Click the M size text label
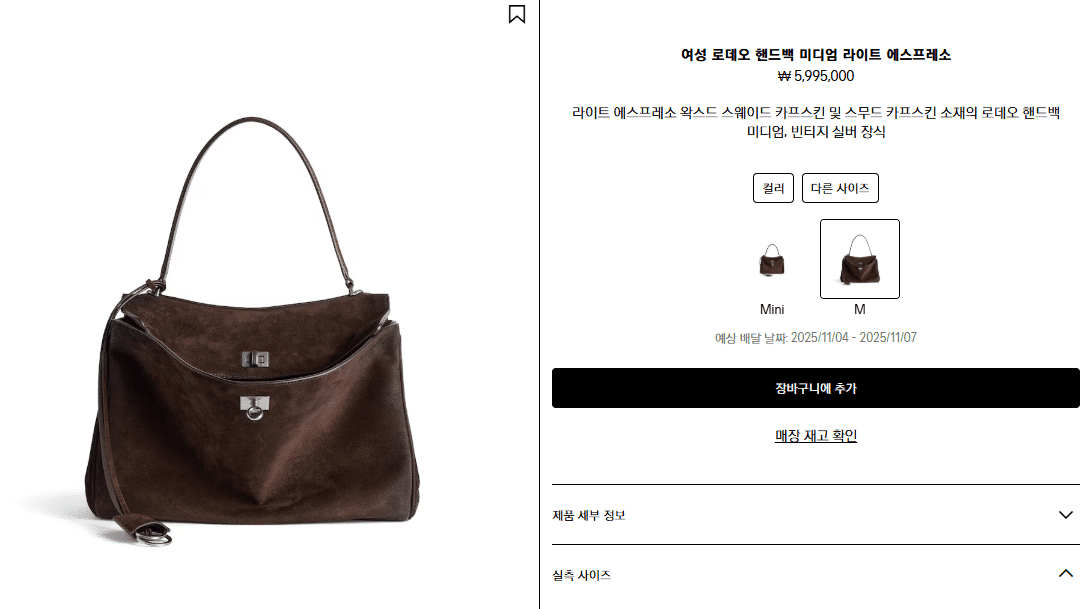This screenshot has width=1091, height=609. click(x=859, y=309)
